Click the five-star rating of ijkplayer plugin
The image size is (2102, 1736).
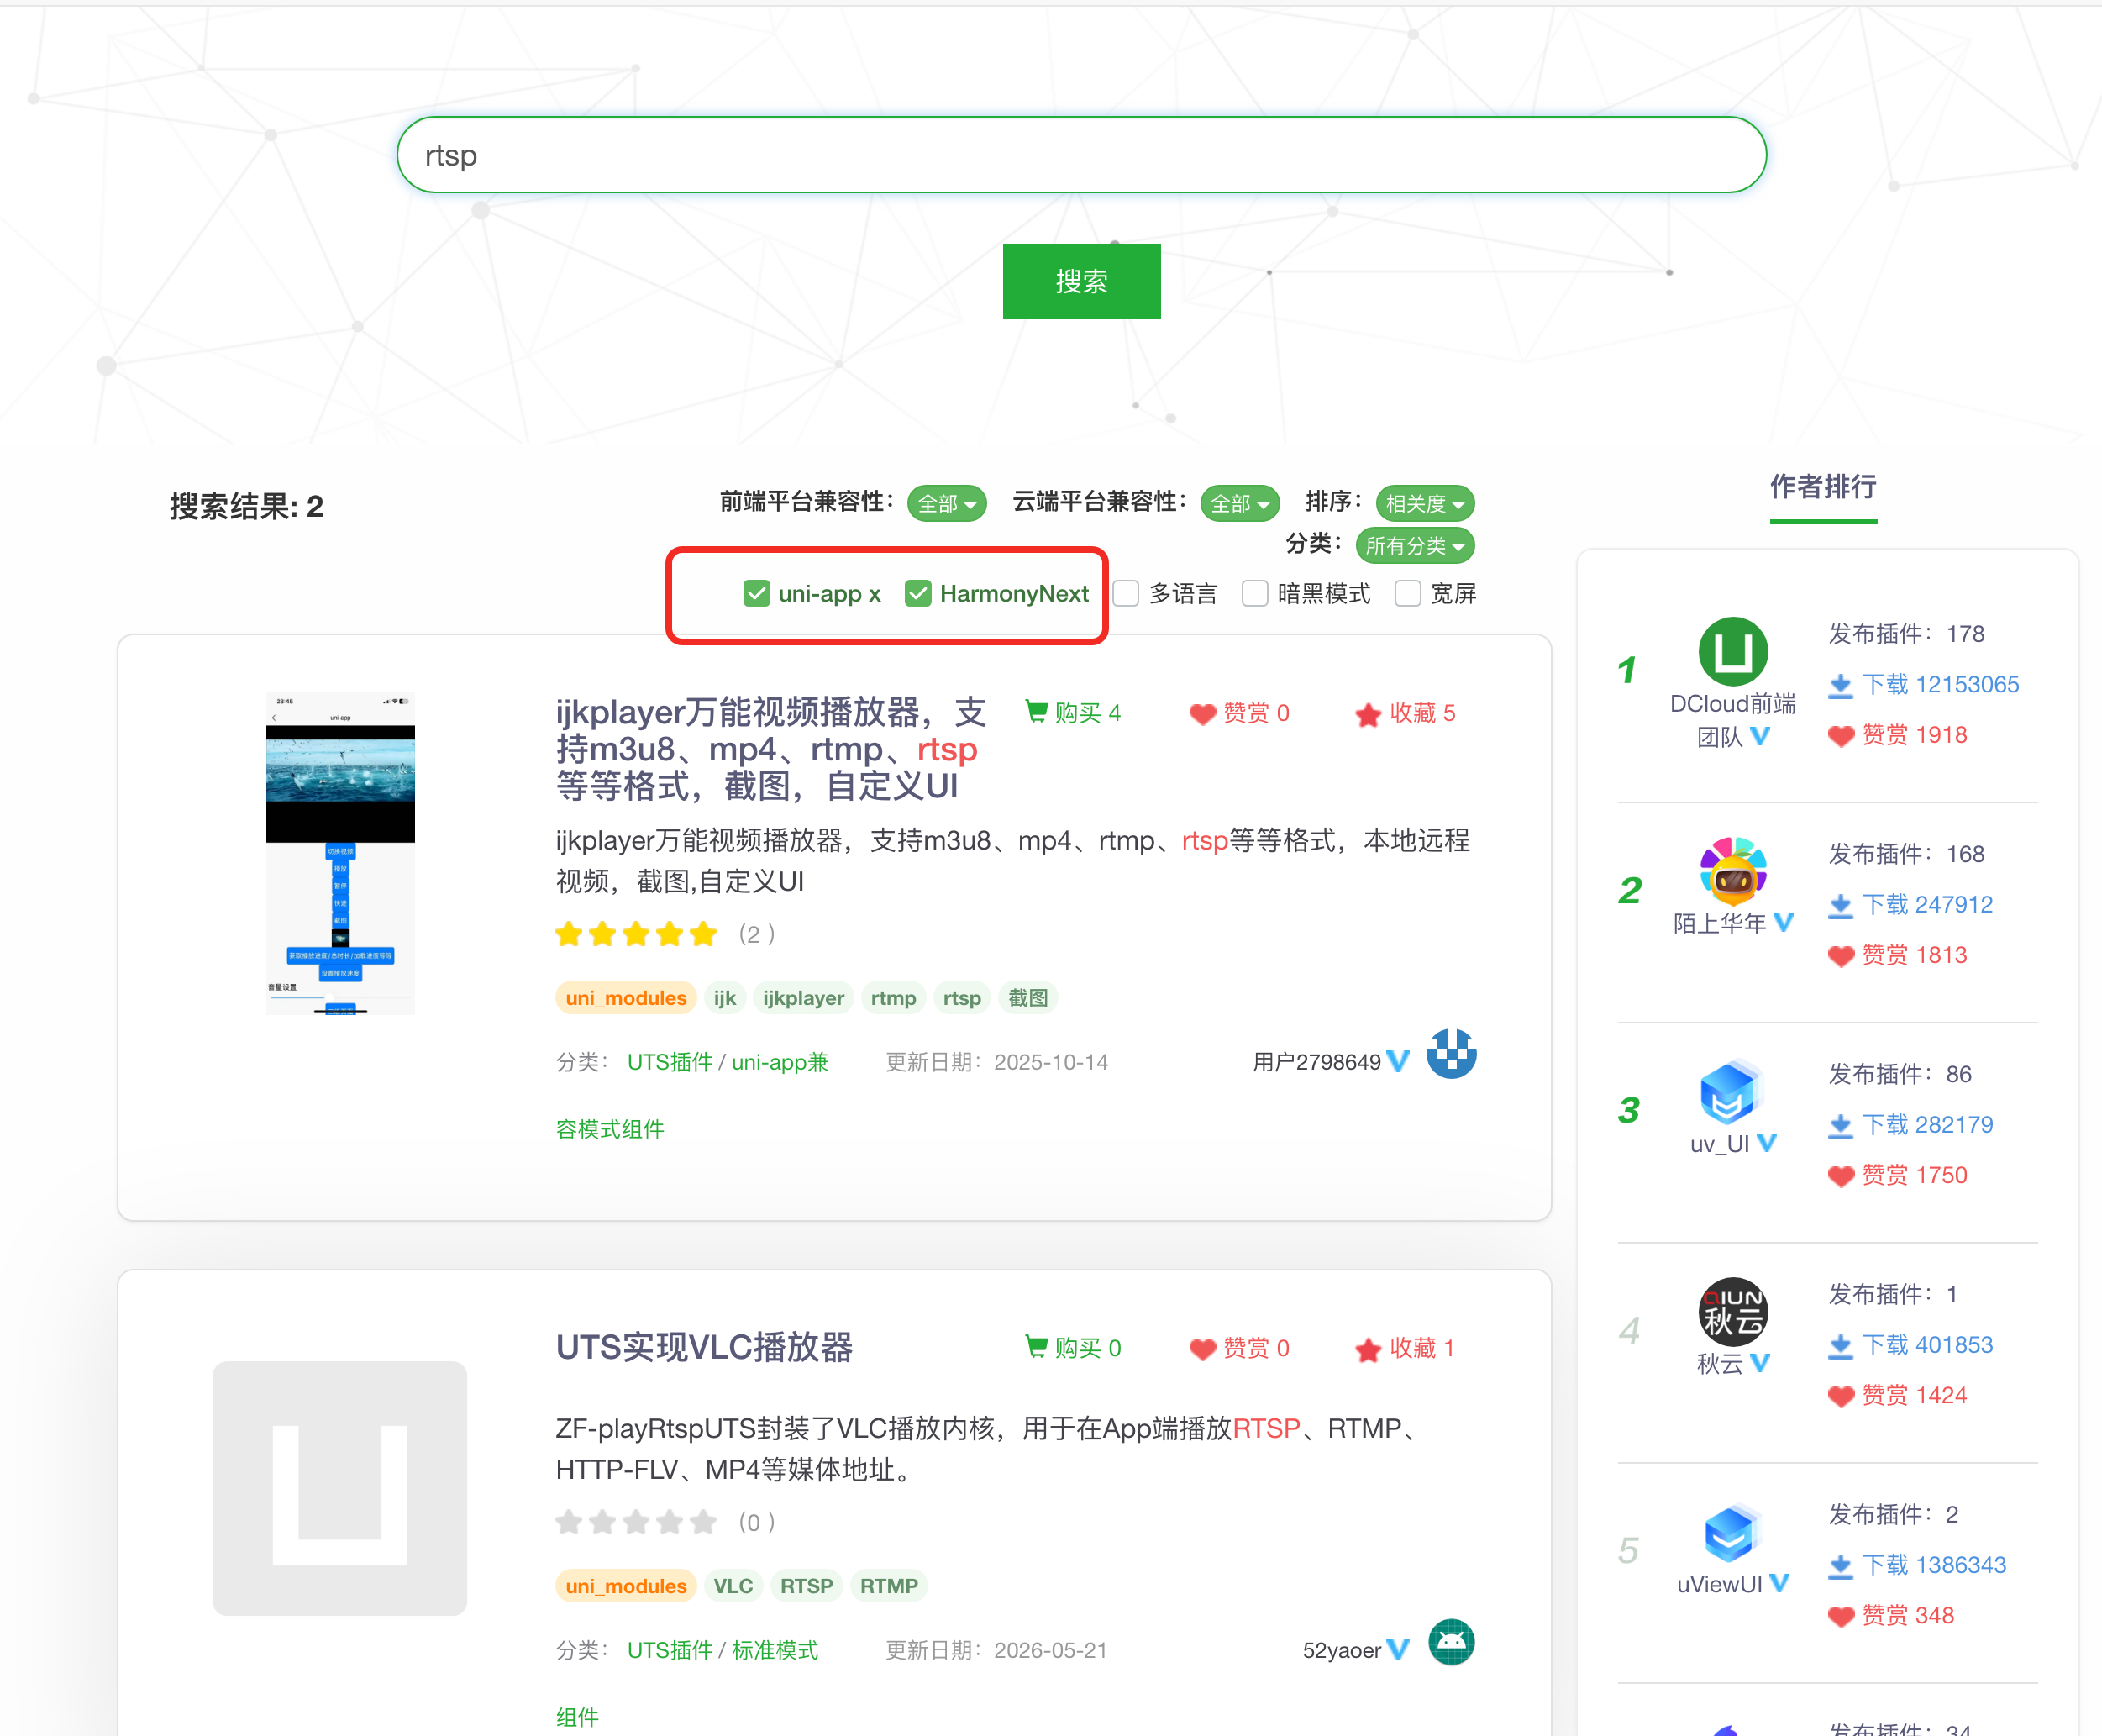(637, 934)
